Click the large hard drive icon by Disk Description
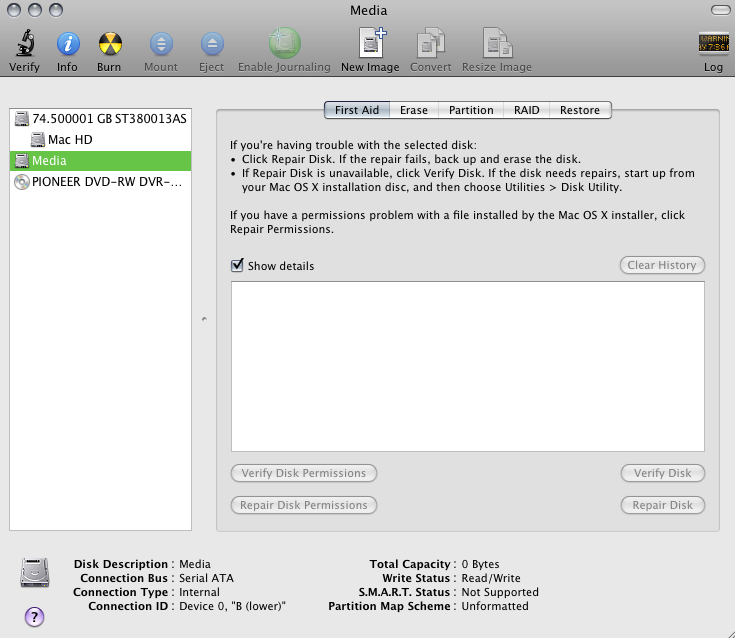 coord(35,573)
